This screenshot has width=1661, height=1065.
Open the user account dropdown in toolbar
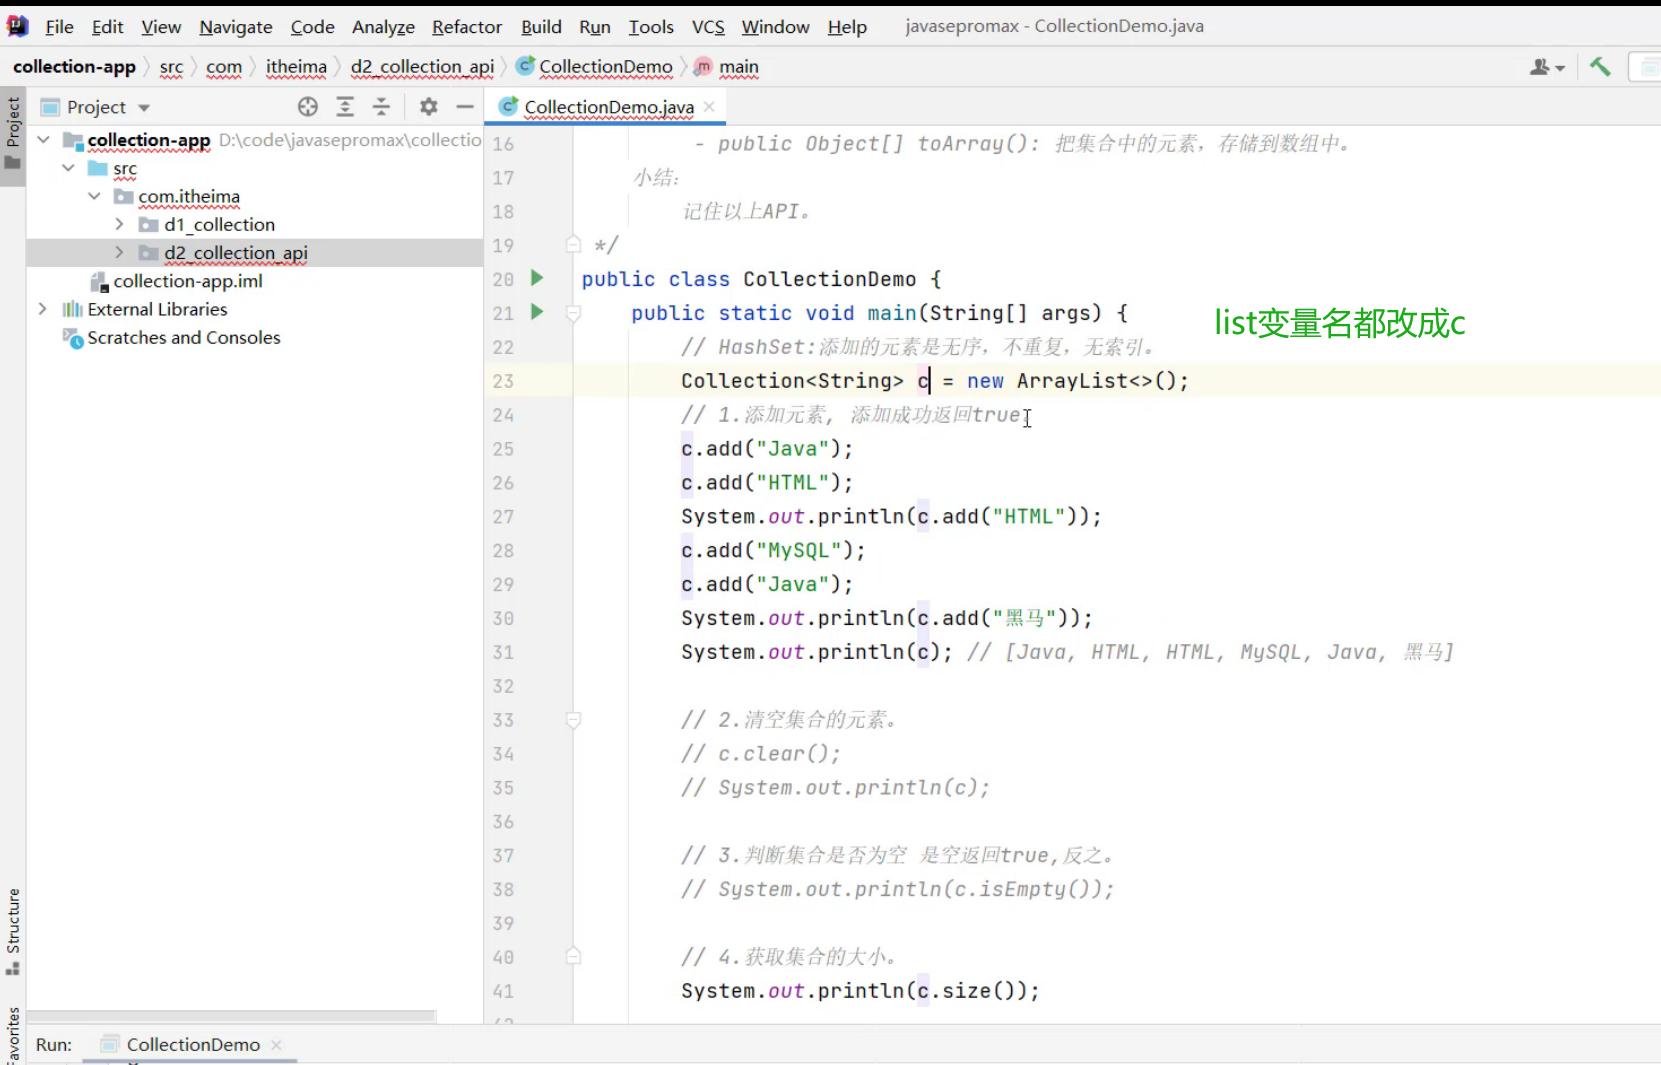point(1547,67)
